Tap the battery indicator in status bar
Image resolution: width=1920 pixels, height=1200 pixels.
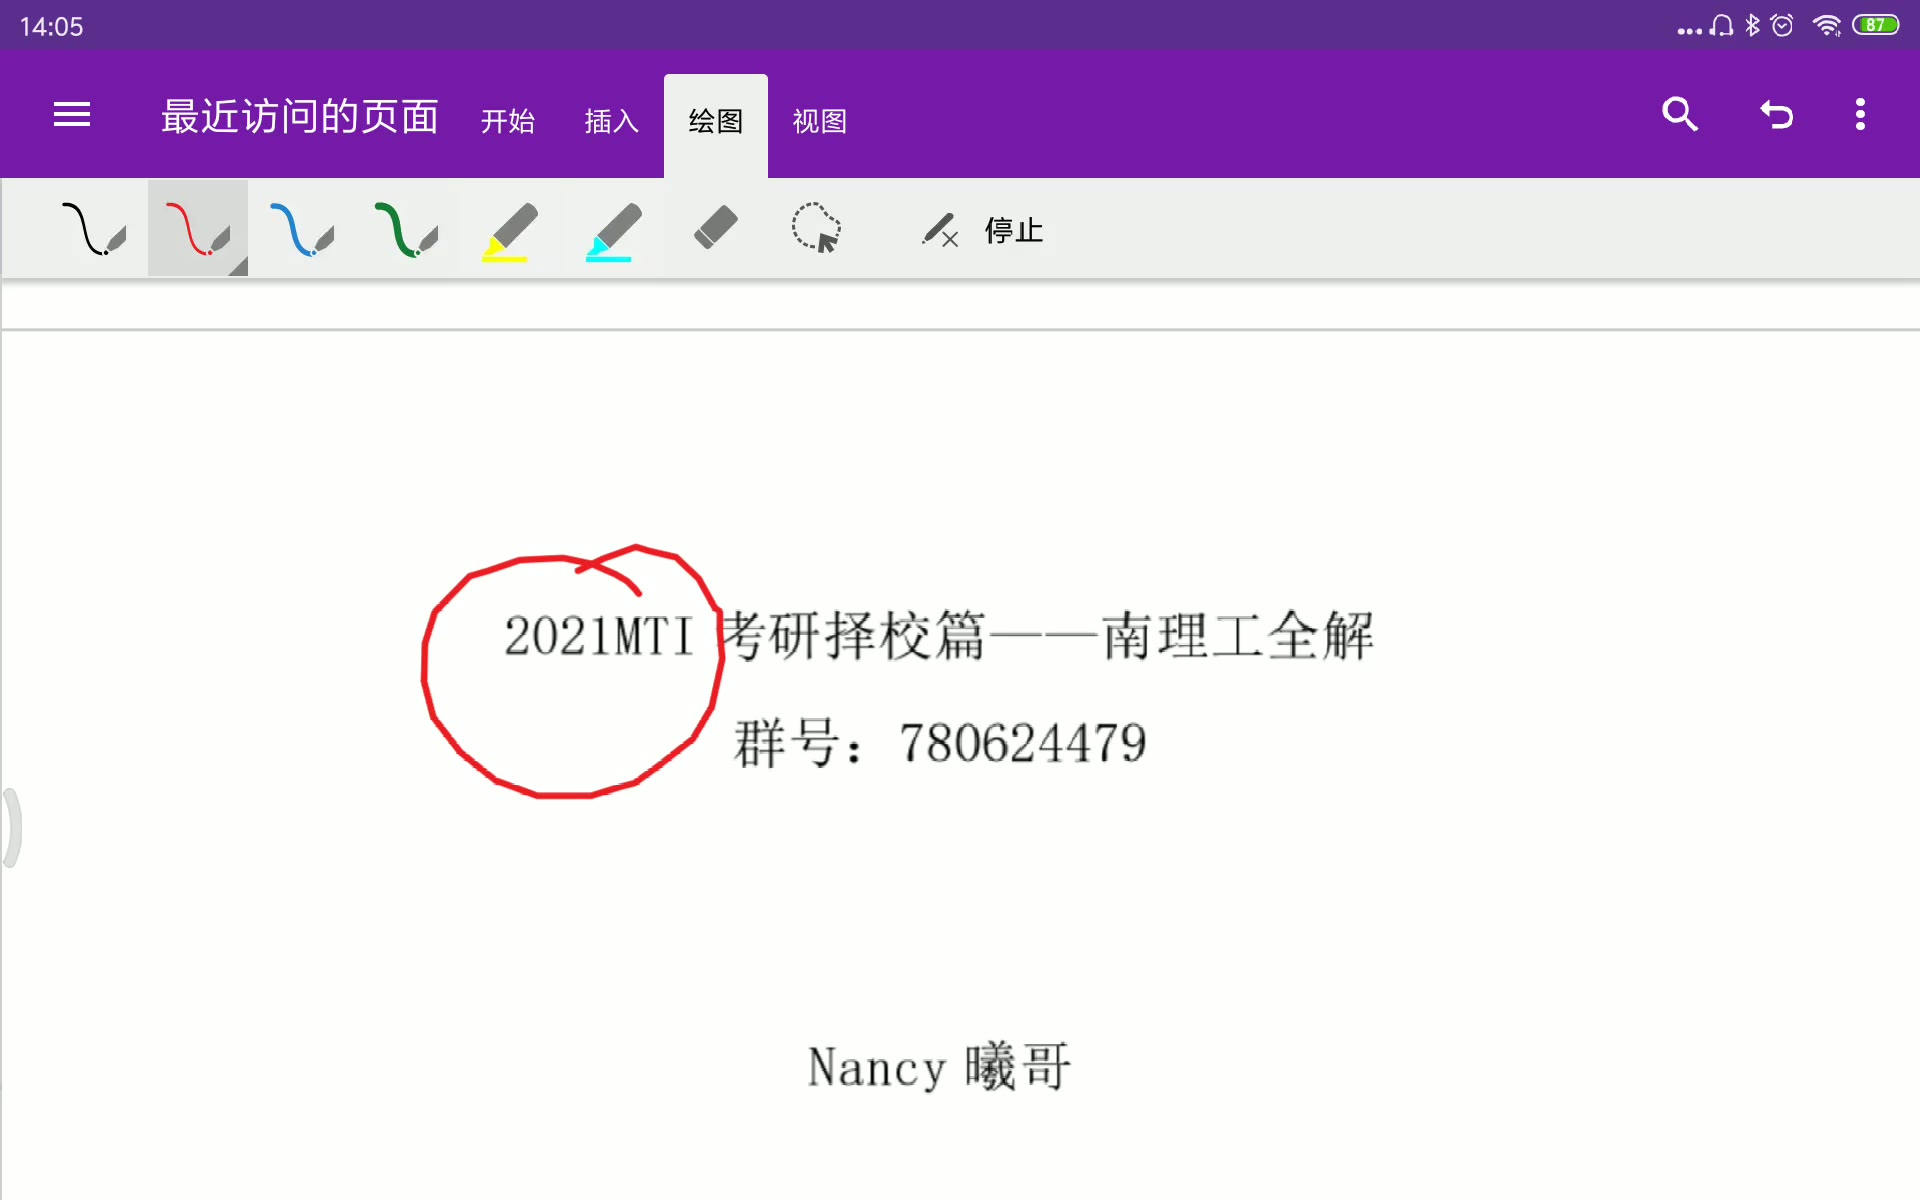tap(1876, 25)
